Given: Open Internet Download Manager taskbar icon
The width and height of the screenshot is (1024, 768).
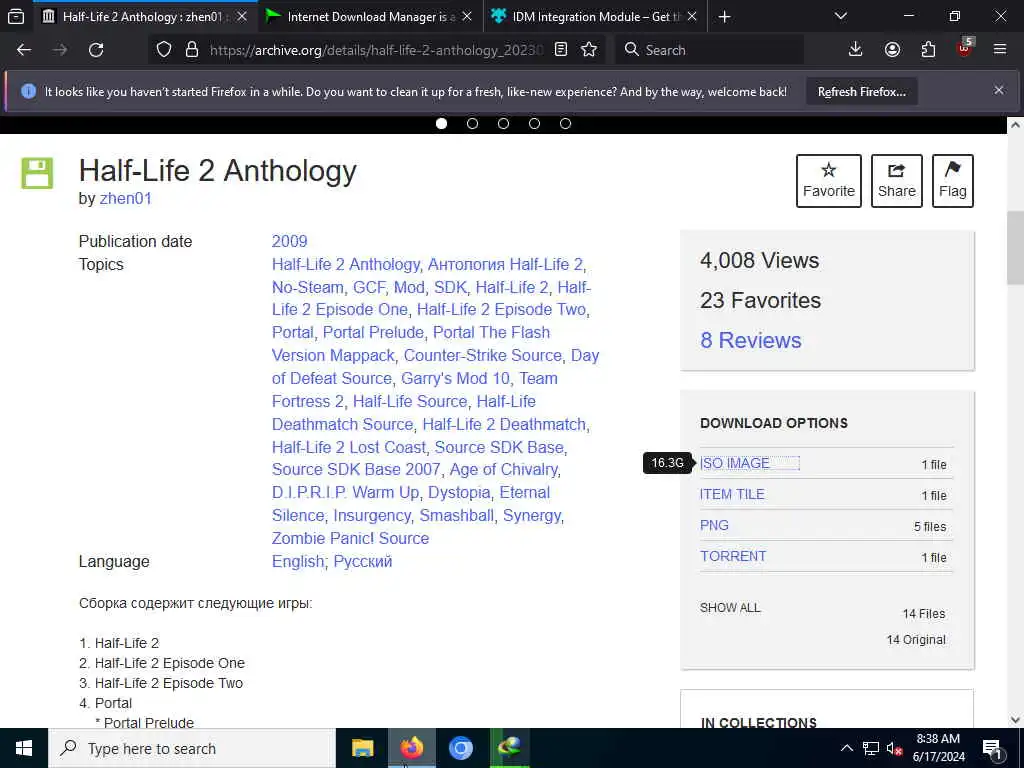Looking at the screenshot, I should coord(509,748).
